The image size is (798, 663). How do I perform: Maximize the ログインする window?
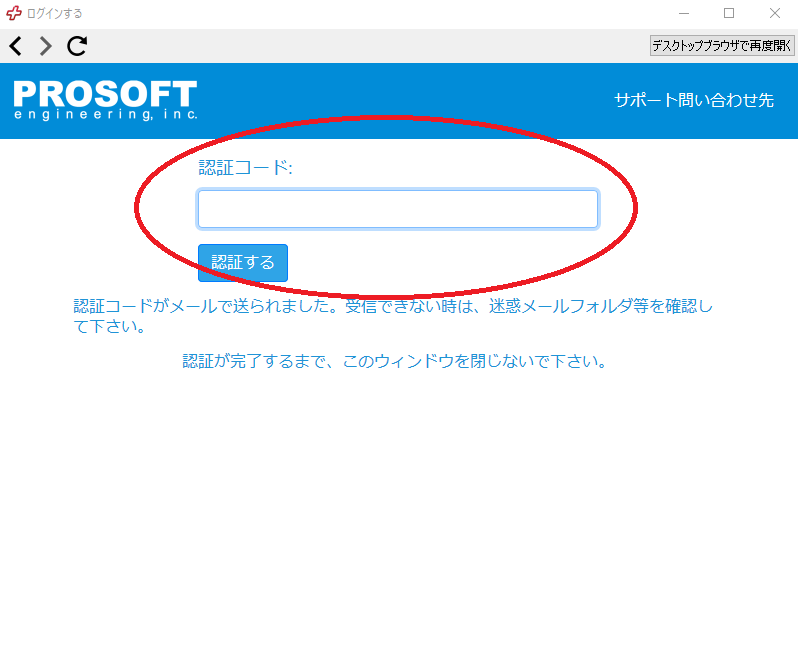click(x=729, y=14)
